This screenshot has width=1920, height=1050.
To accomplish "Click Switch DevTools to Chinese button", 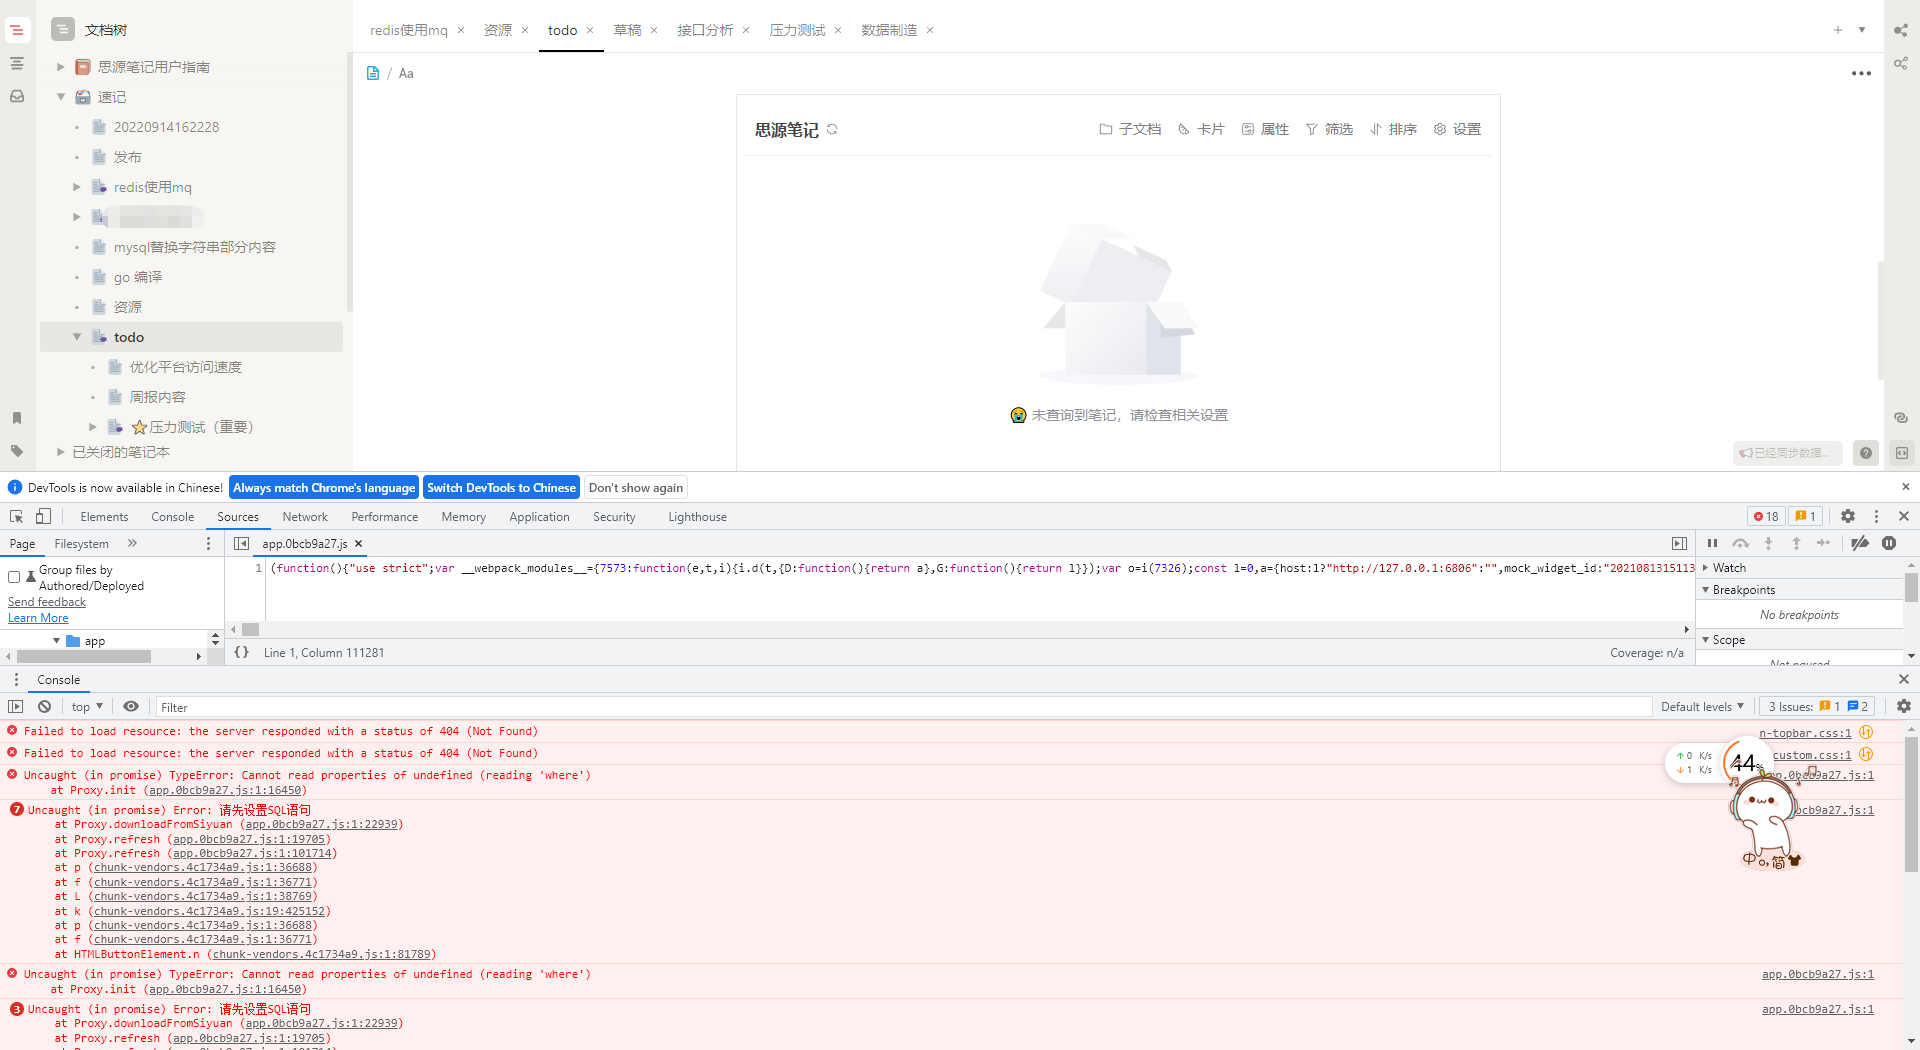I will tap(501, 488).
